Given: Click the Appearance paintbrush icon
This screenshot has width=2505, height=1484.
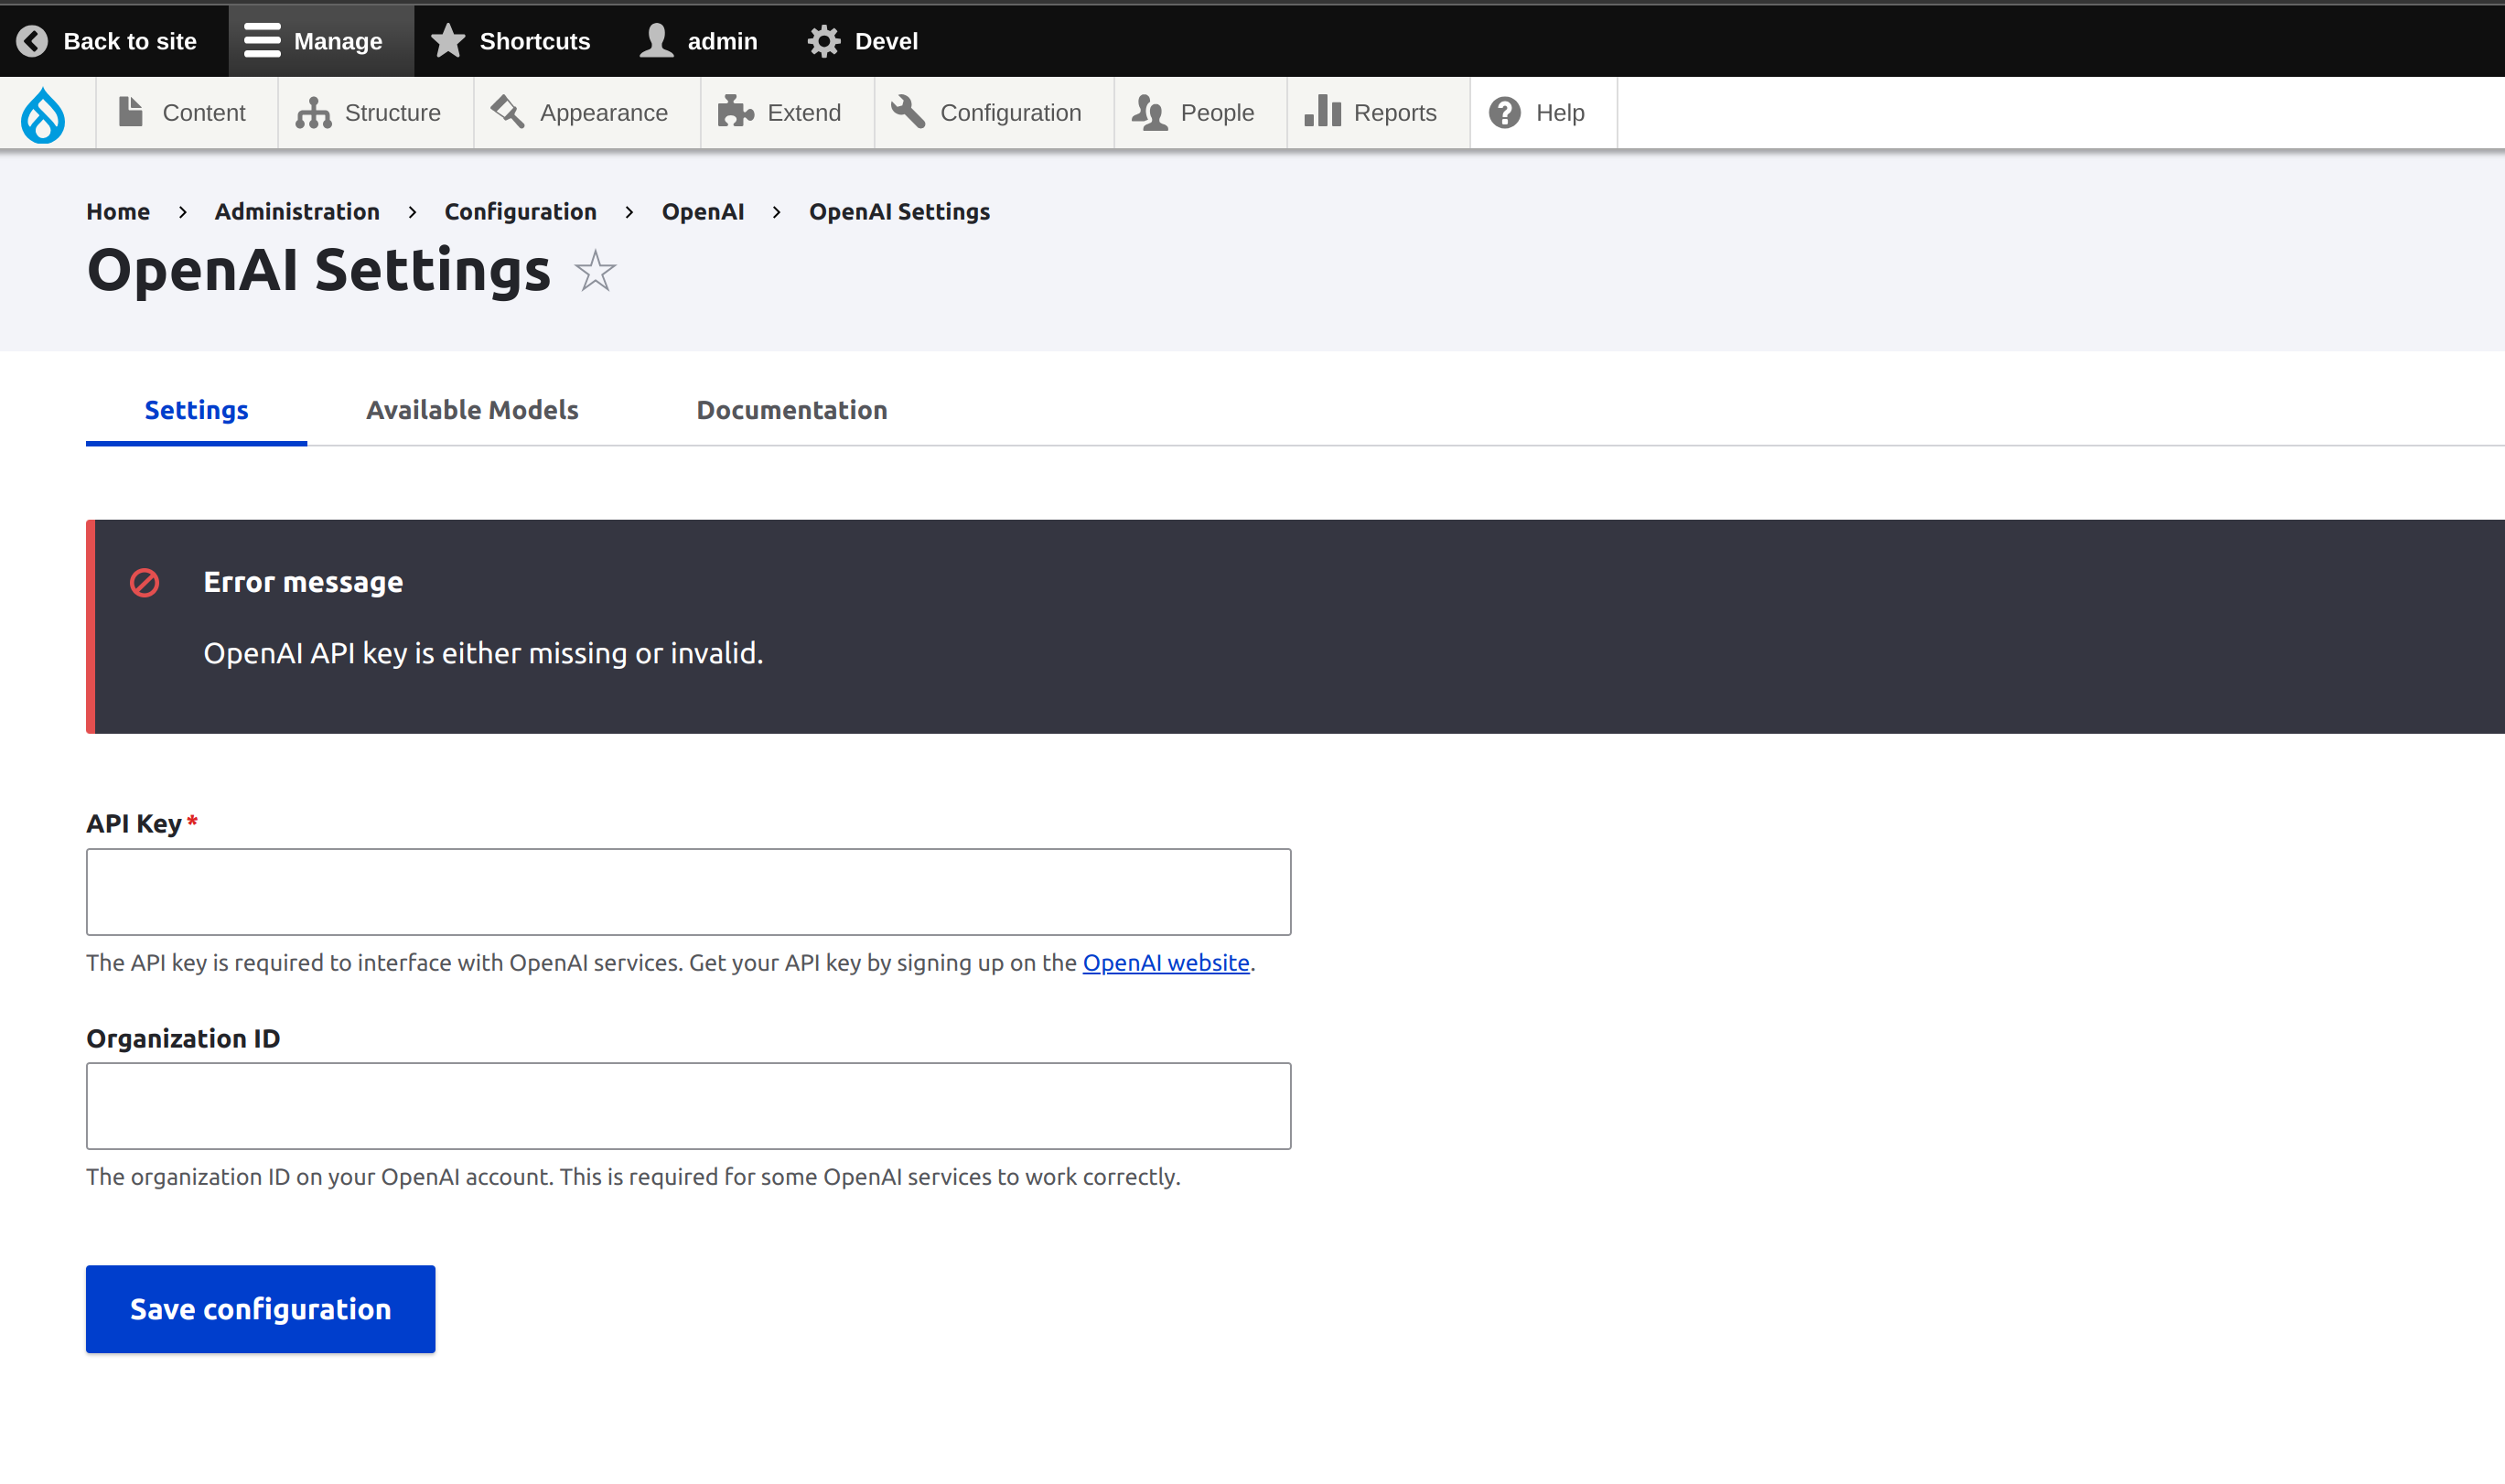Looking at the screenshot, I should click(x=507, y=112).
